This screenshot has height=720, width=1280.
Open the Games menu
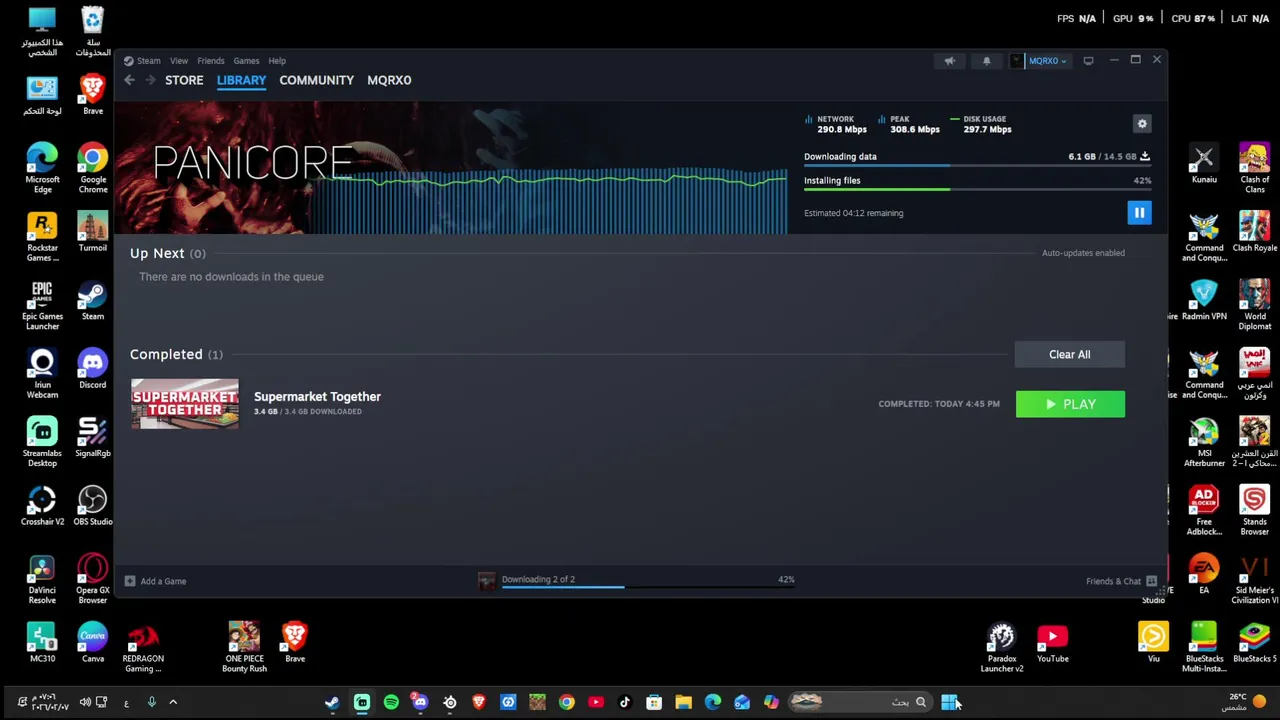pyautogui.click(x=246, y=61)
